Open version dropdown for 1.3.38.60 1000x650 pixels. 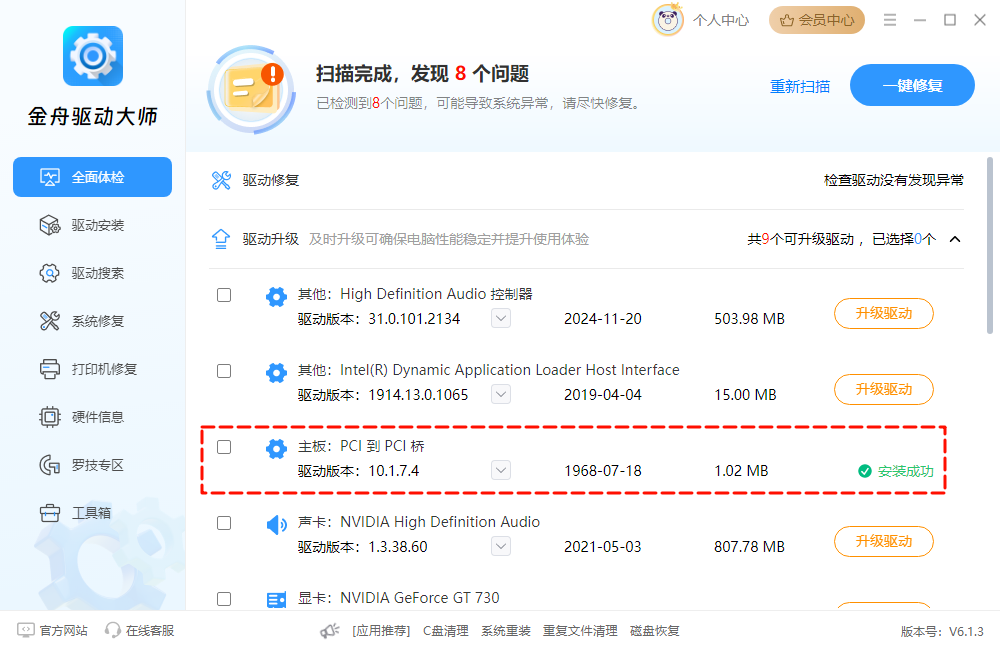point(501,546)
